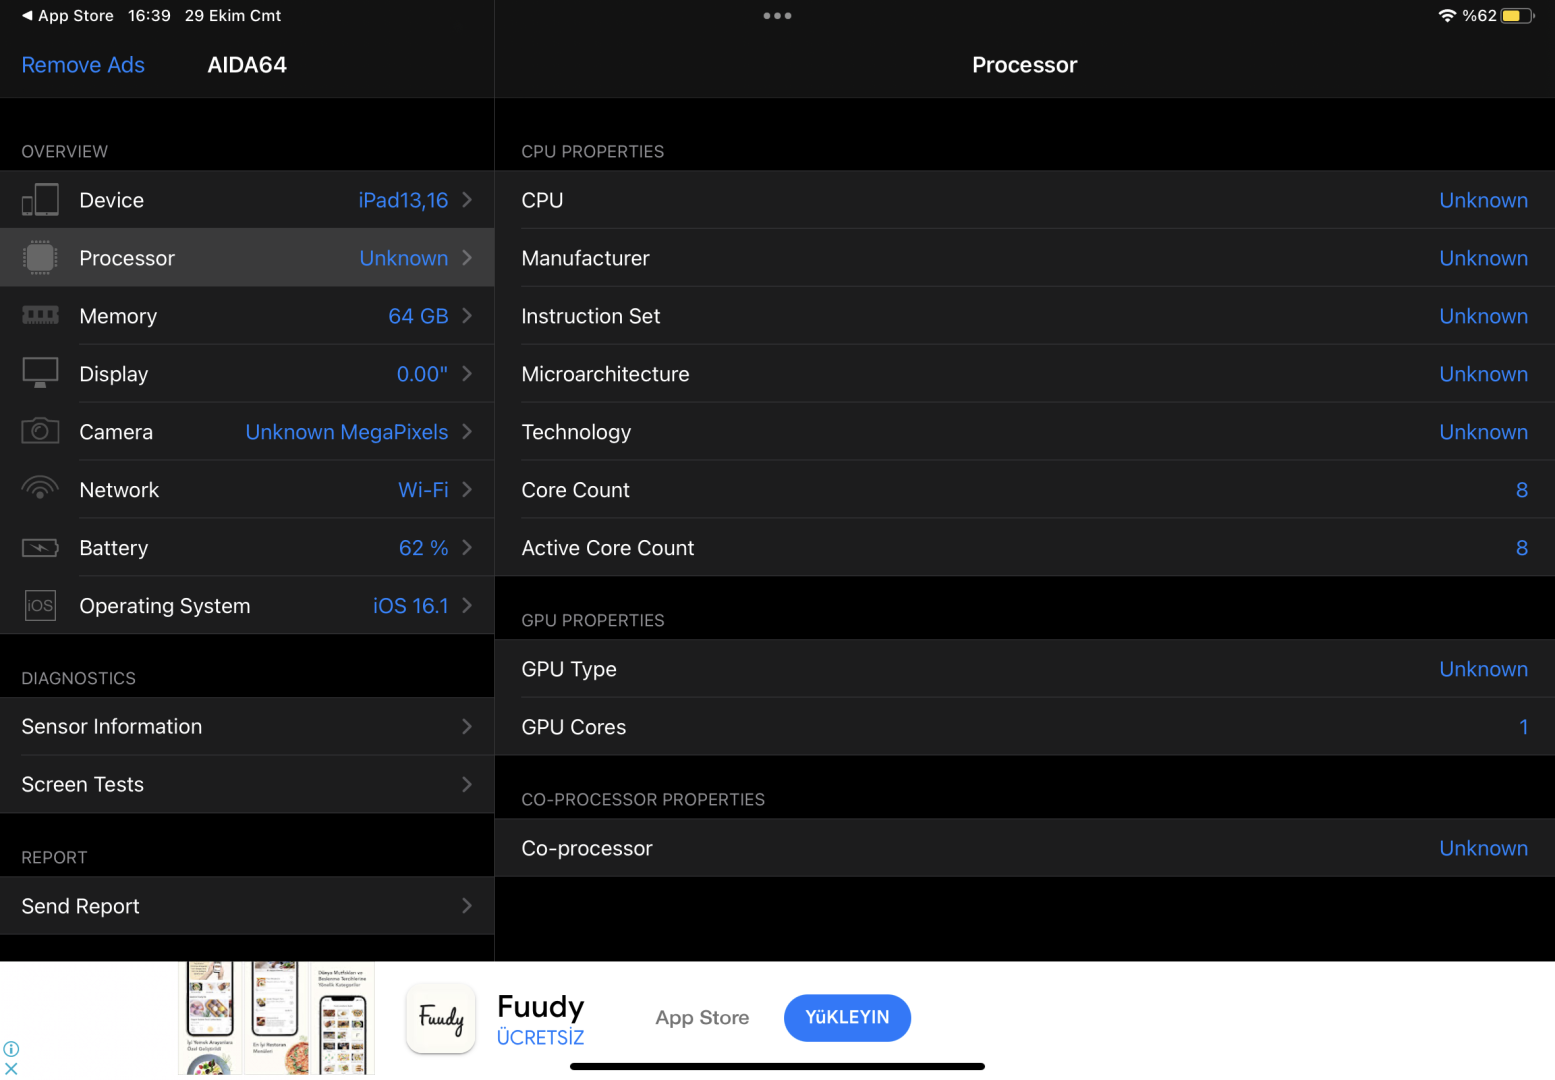Tap the Unknown MegaPixels value
Viewport: 1555px width, 1080px height.
[x=347, y=432]
